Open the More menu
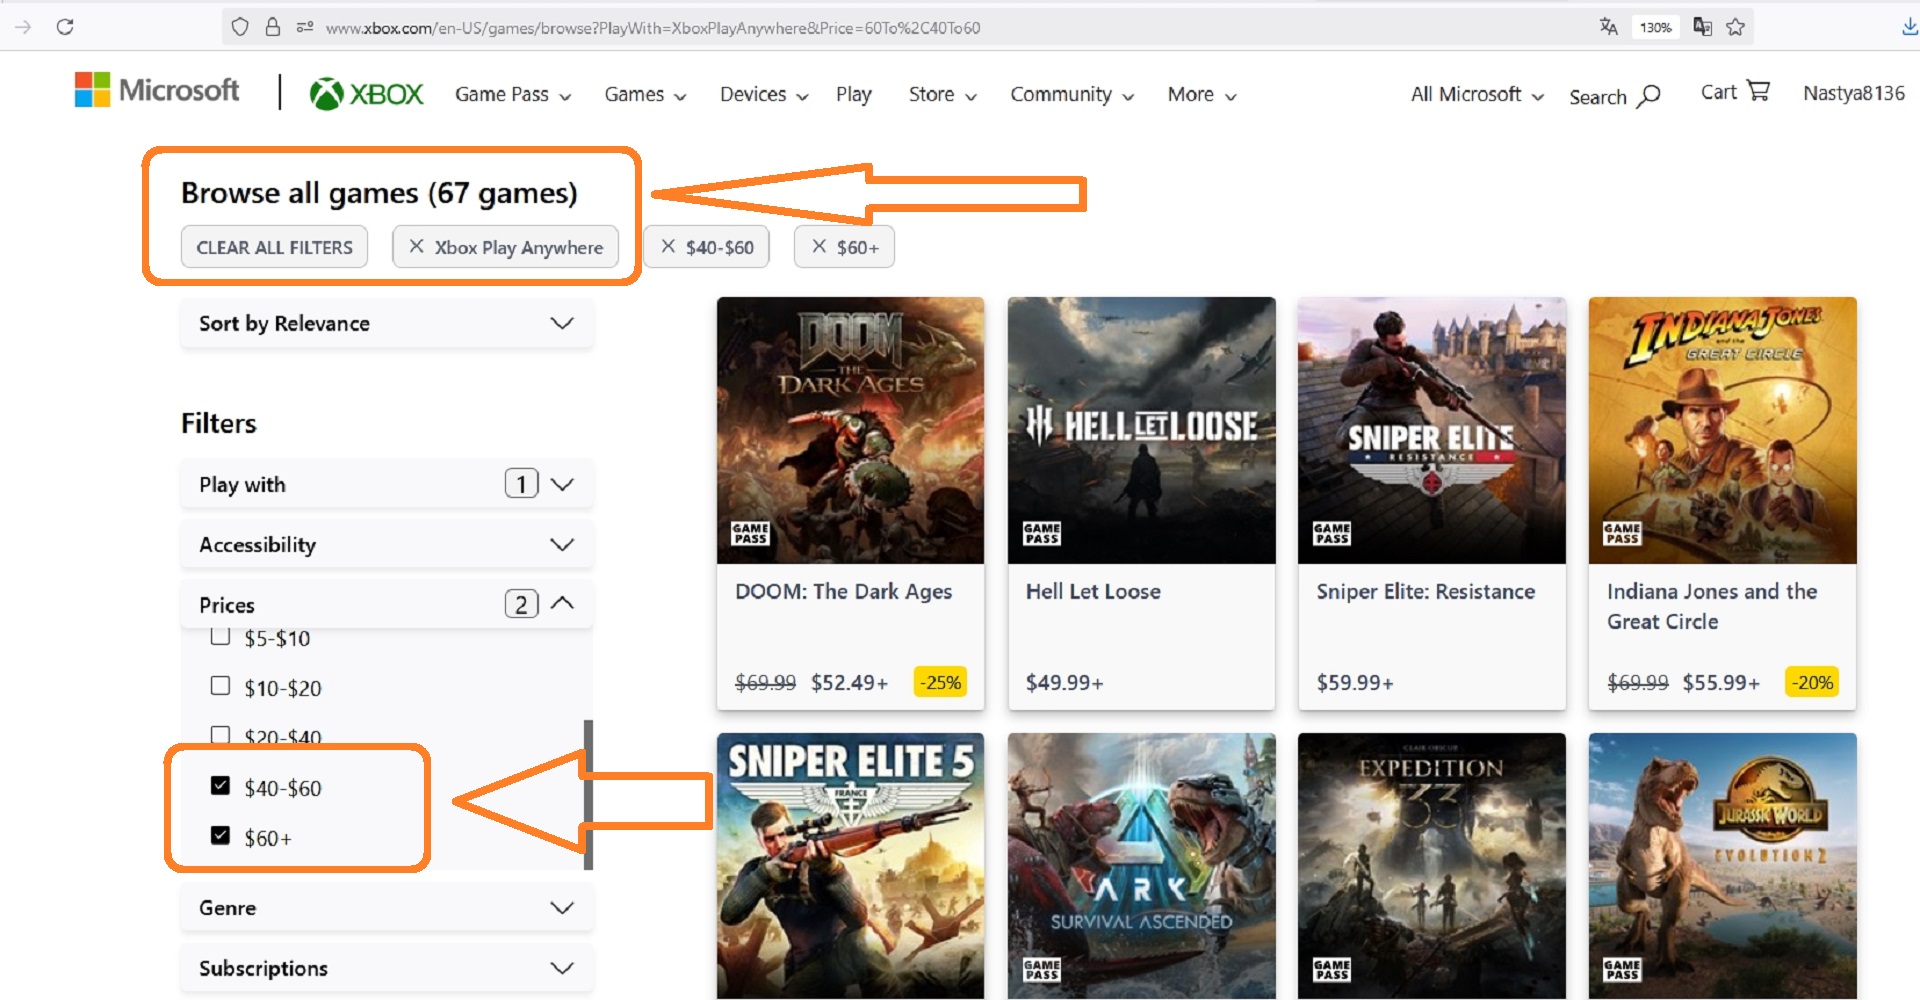 click(x=1202, y=94)
